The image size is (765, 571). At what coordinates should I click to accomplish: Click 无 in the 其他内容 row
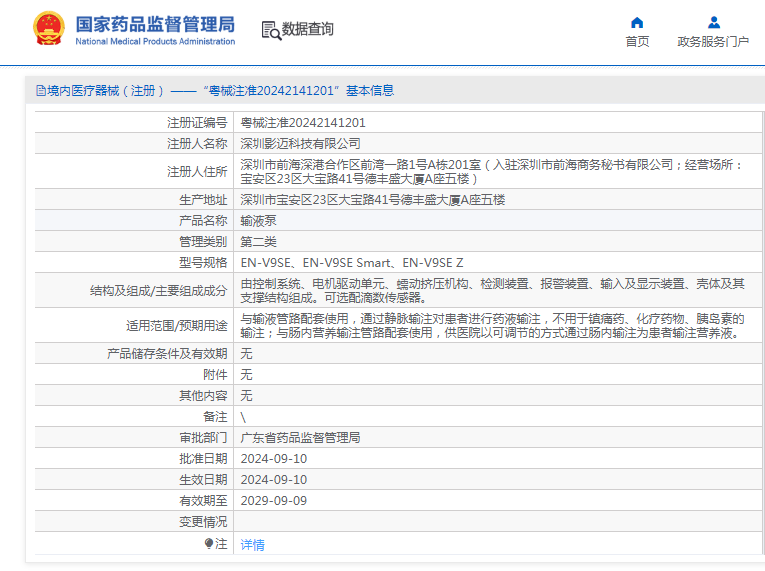click(246, 395)
